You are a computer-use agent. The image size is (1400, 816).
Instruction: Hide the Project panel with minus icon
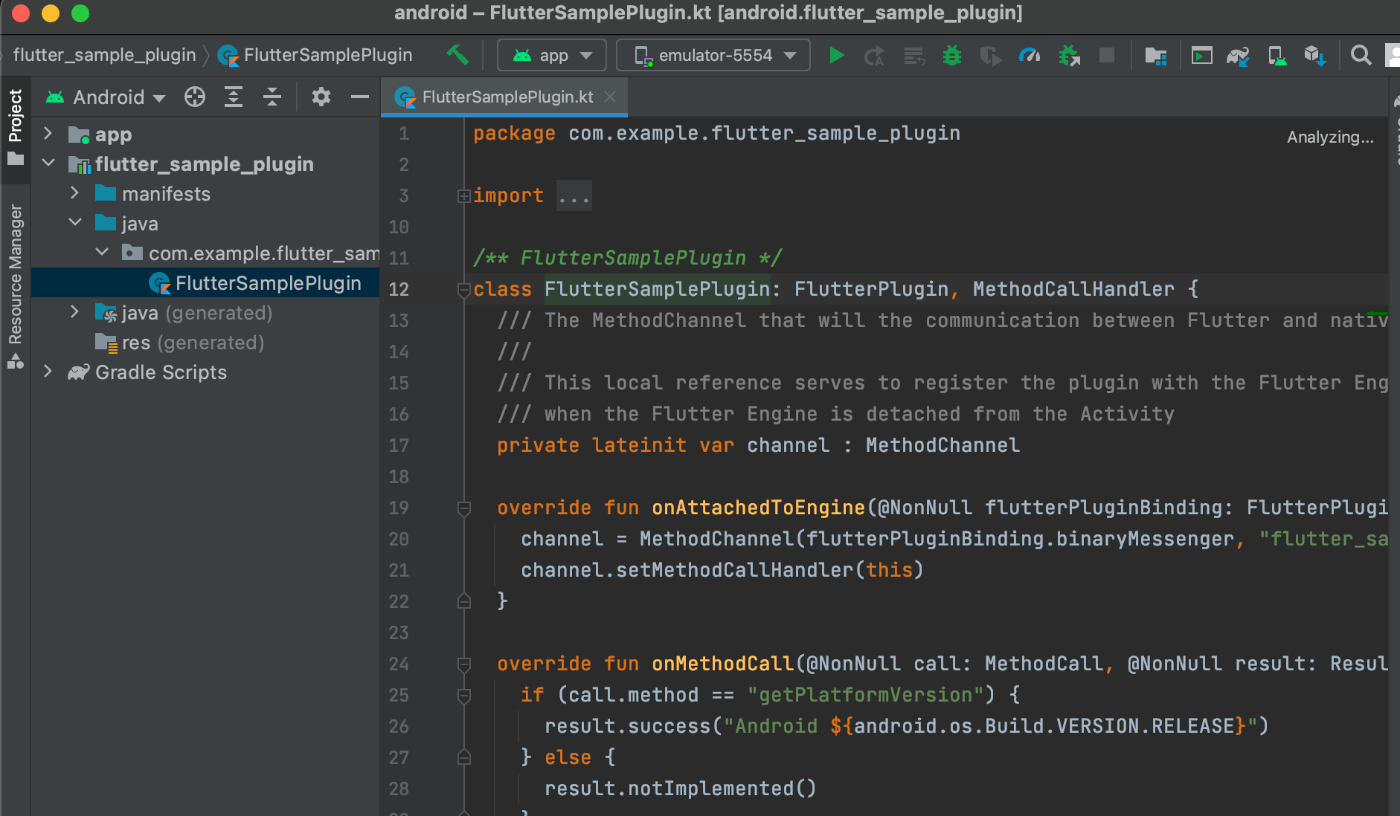click(x=360, y=97)
